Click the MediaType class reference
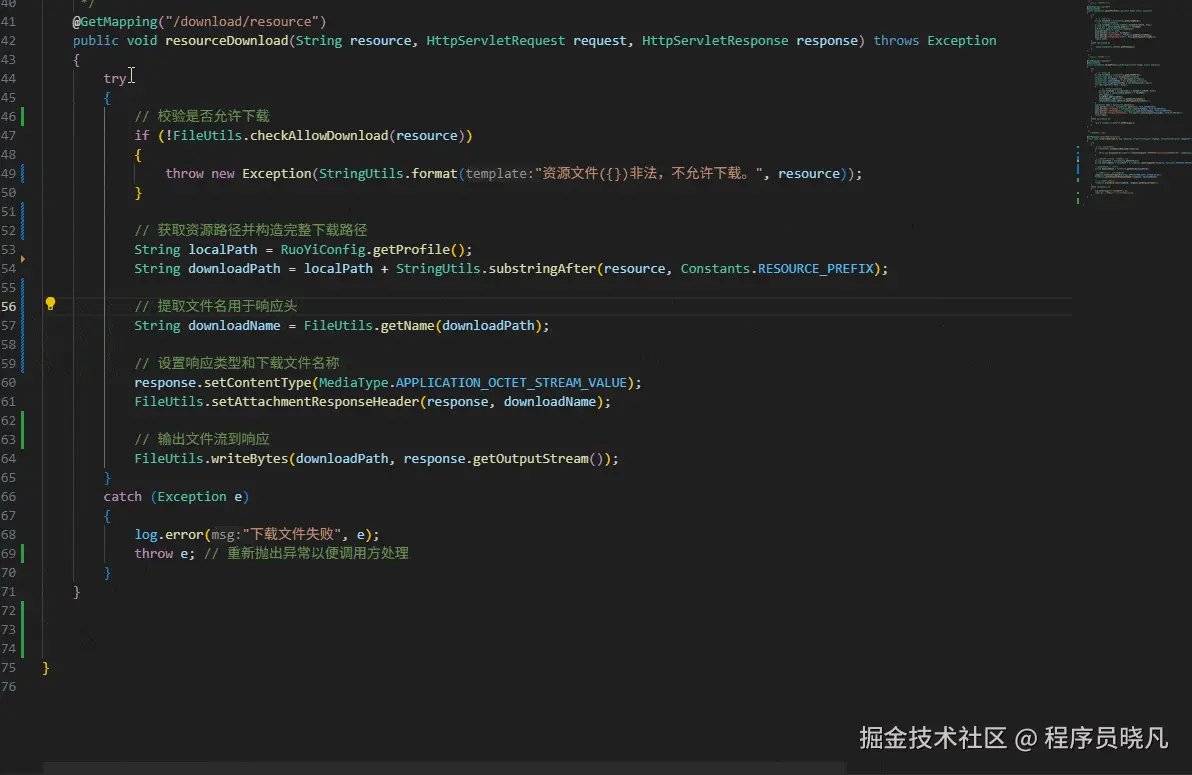The image size is (1192, 775). (353, 383)
